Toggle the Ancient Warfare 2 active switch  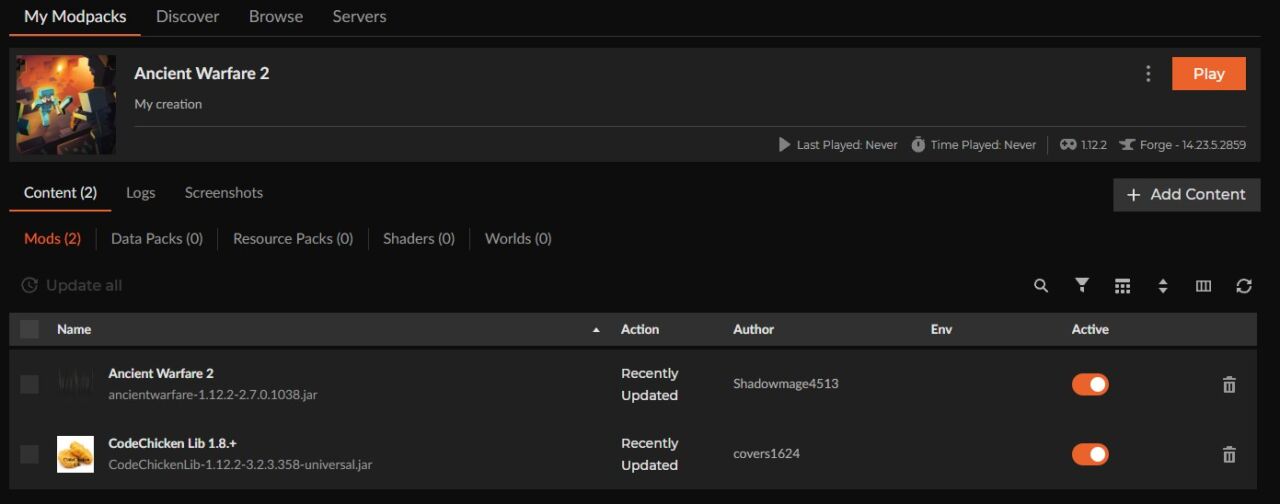1090,384
